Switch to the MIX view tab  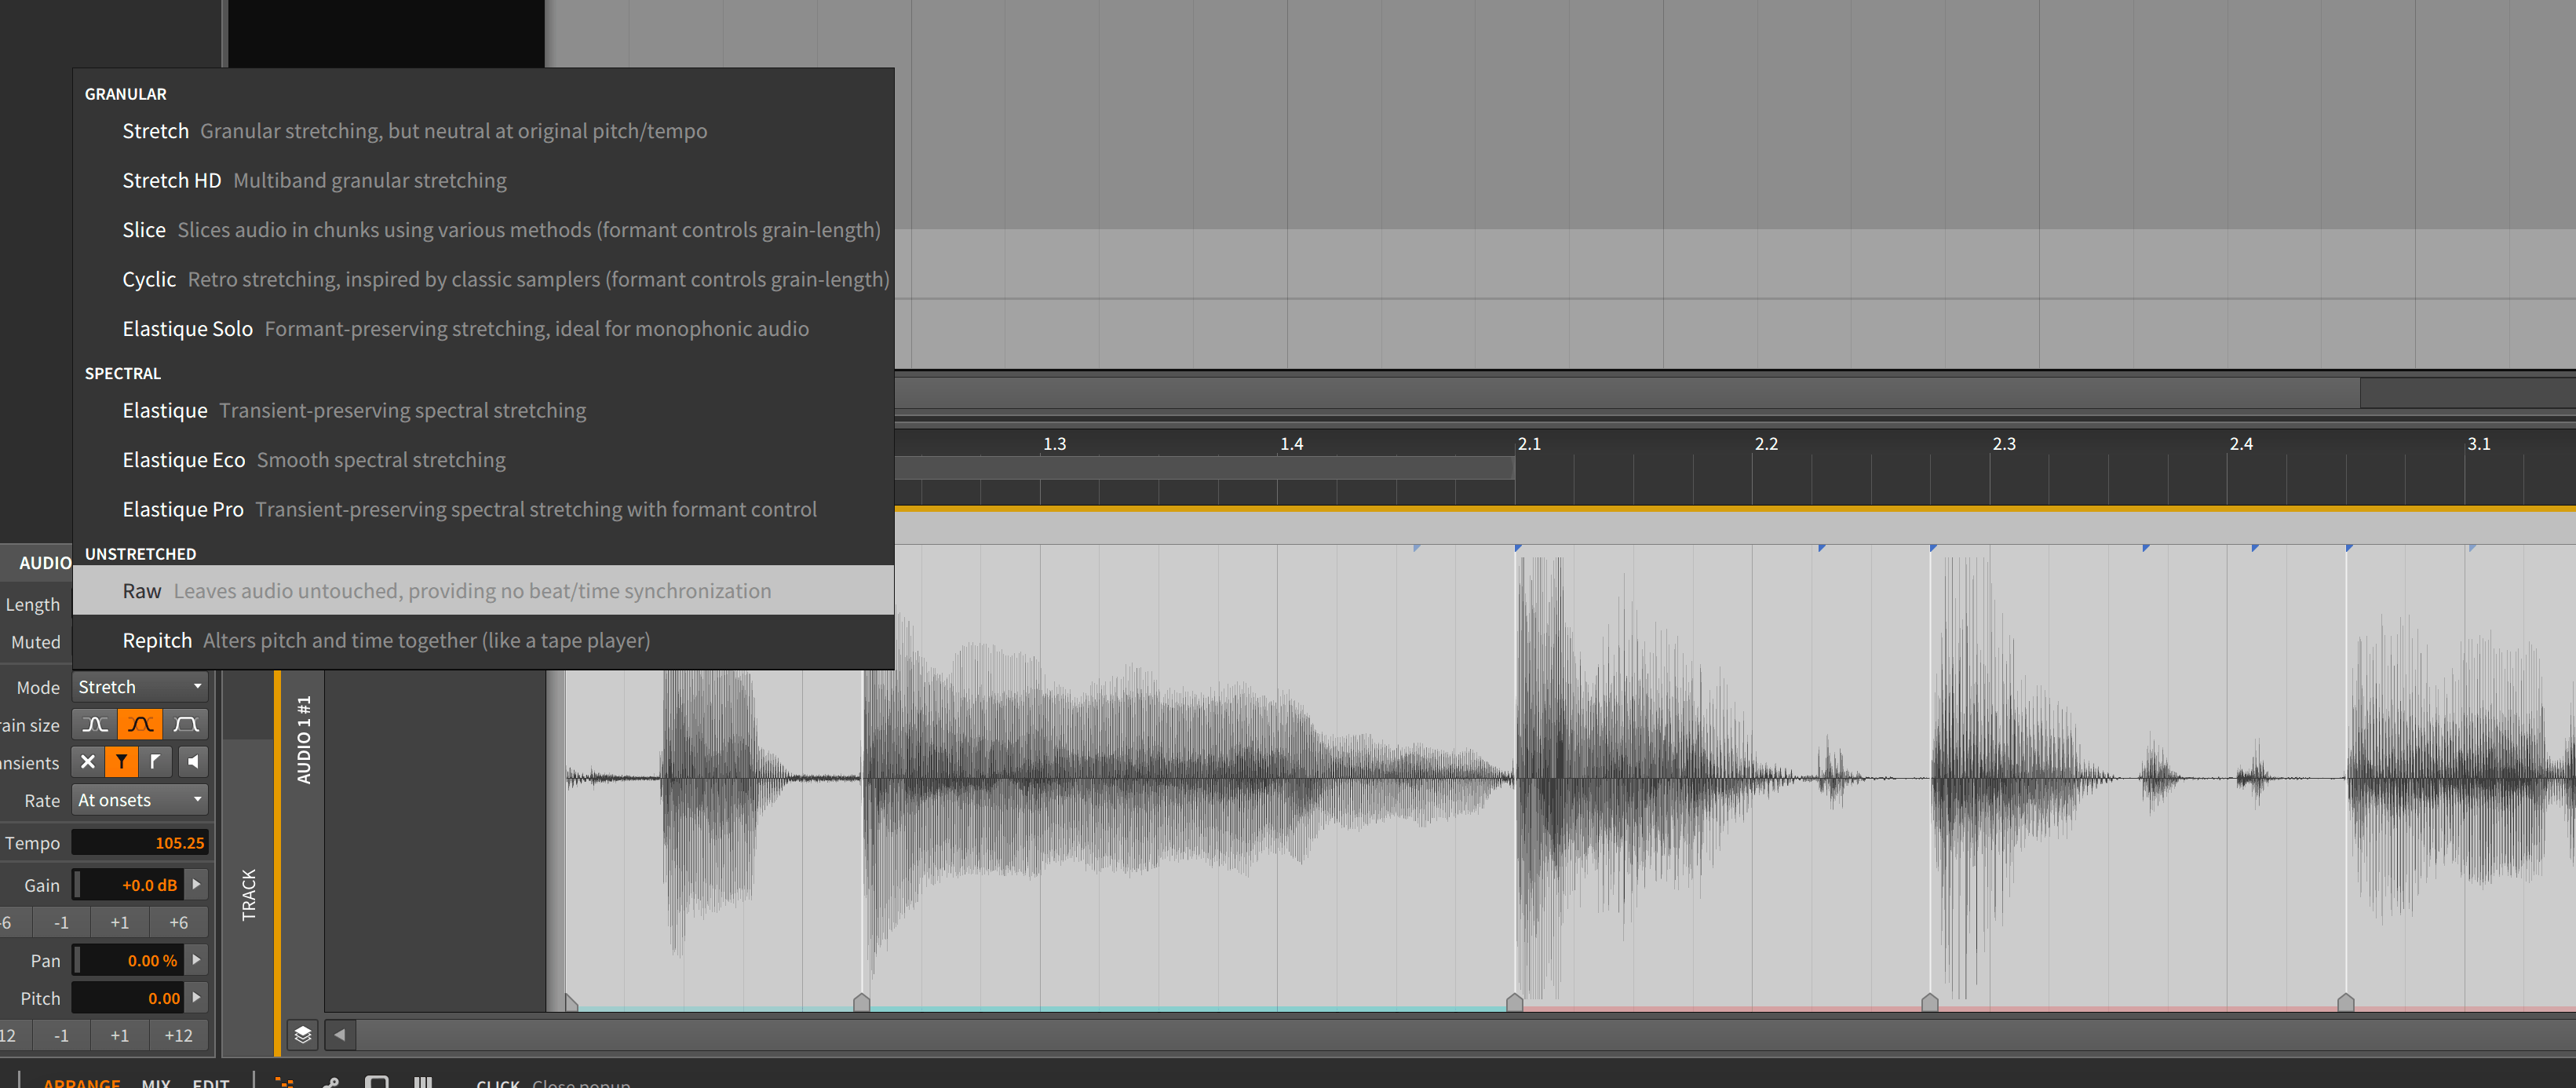click(156, 1083)
